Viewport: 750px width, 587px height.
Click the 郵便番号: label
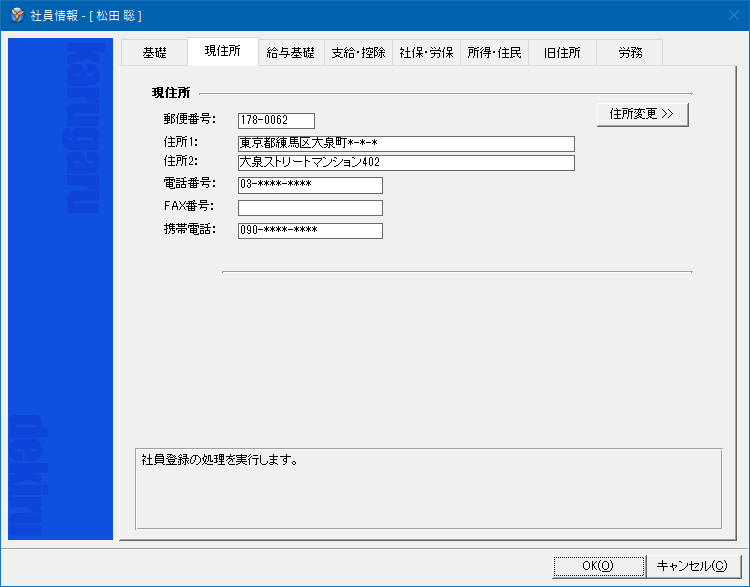click(189, 119)
